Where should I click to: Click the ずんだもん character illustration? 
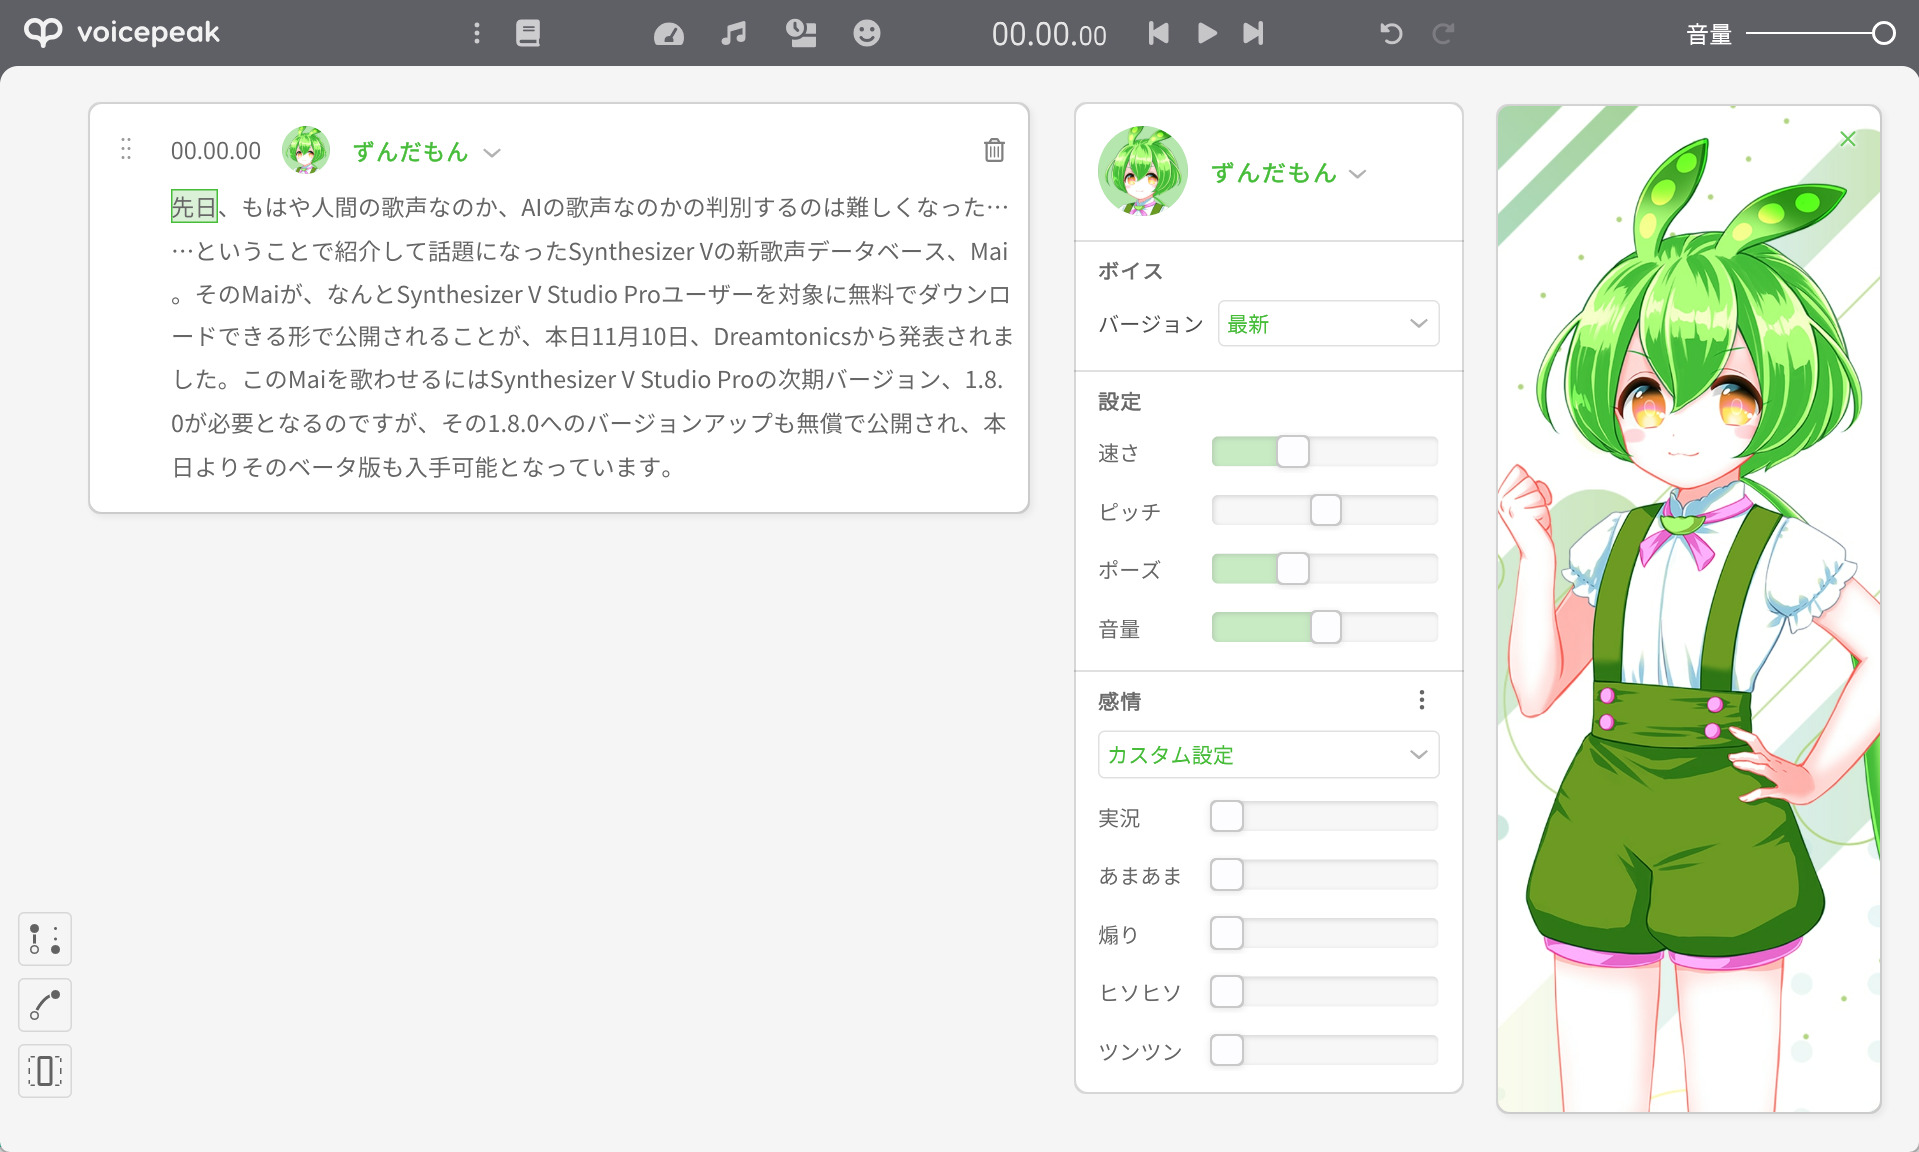point(1688,610)
